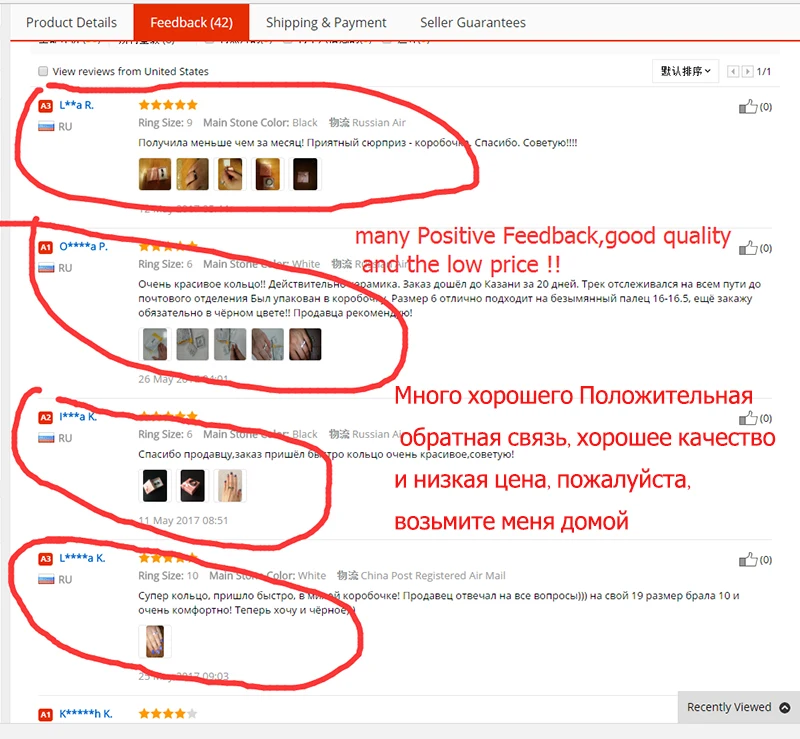Enable View reviews from United States checkbox
Image resolution: width=800 pixels, height=739 pixels.
(43, 71)
